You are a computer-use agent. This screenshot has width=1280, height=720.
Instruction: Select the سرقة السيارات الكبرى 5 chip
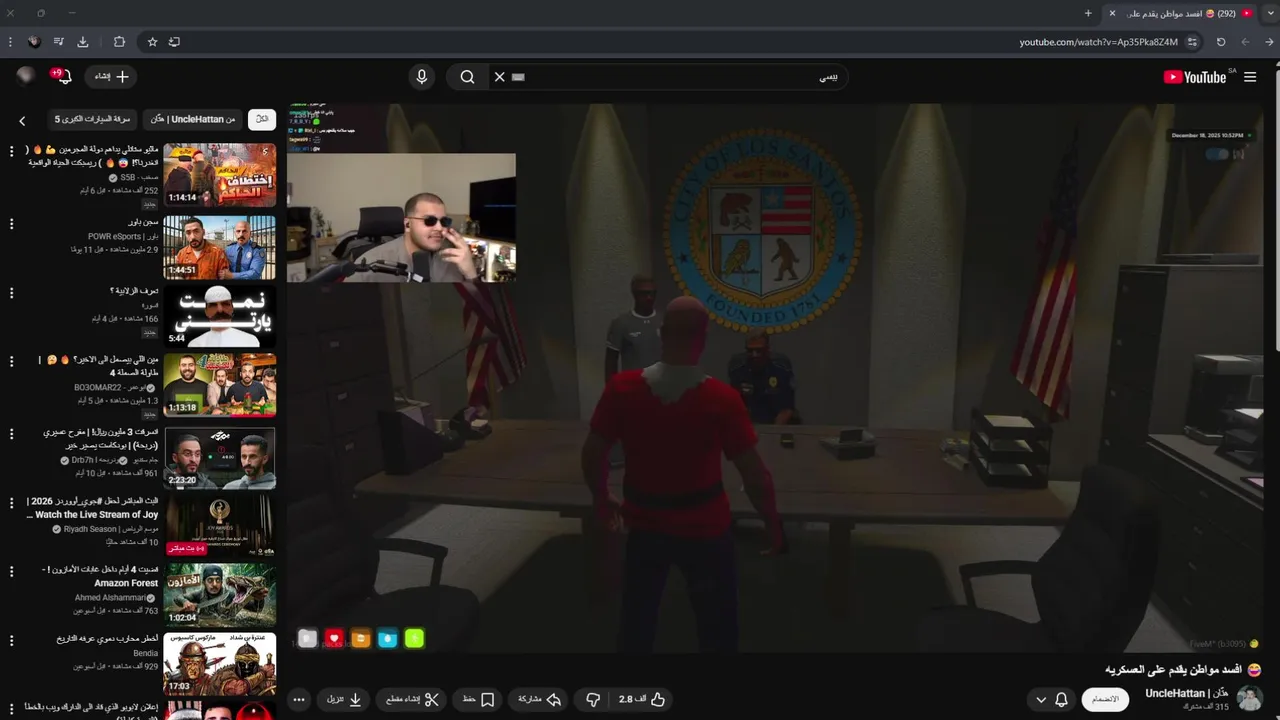tap(92, 119)
